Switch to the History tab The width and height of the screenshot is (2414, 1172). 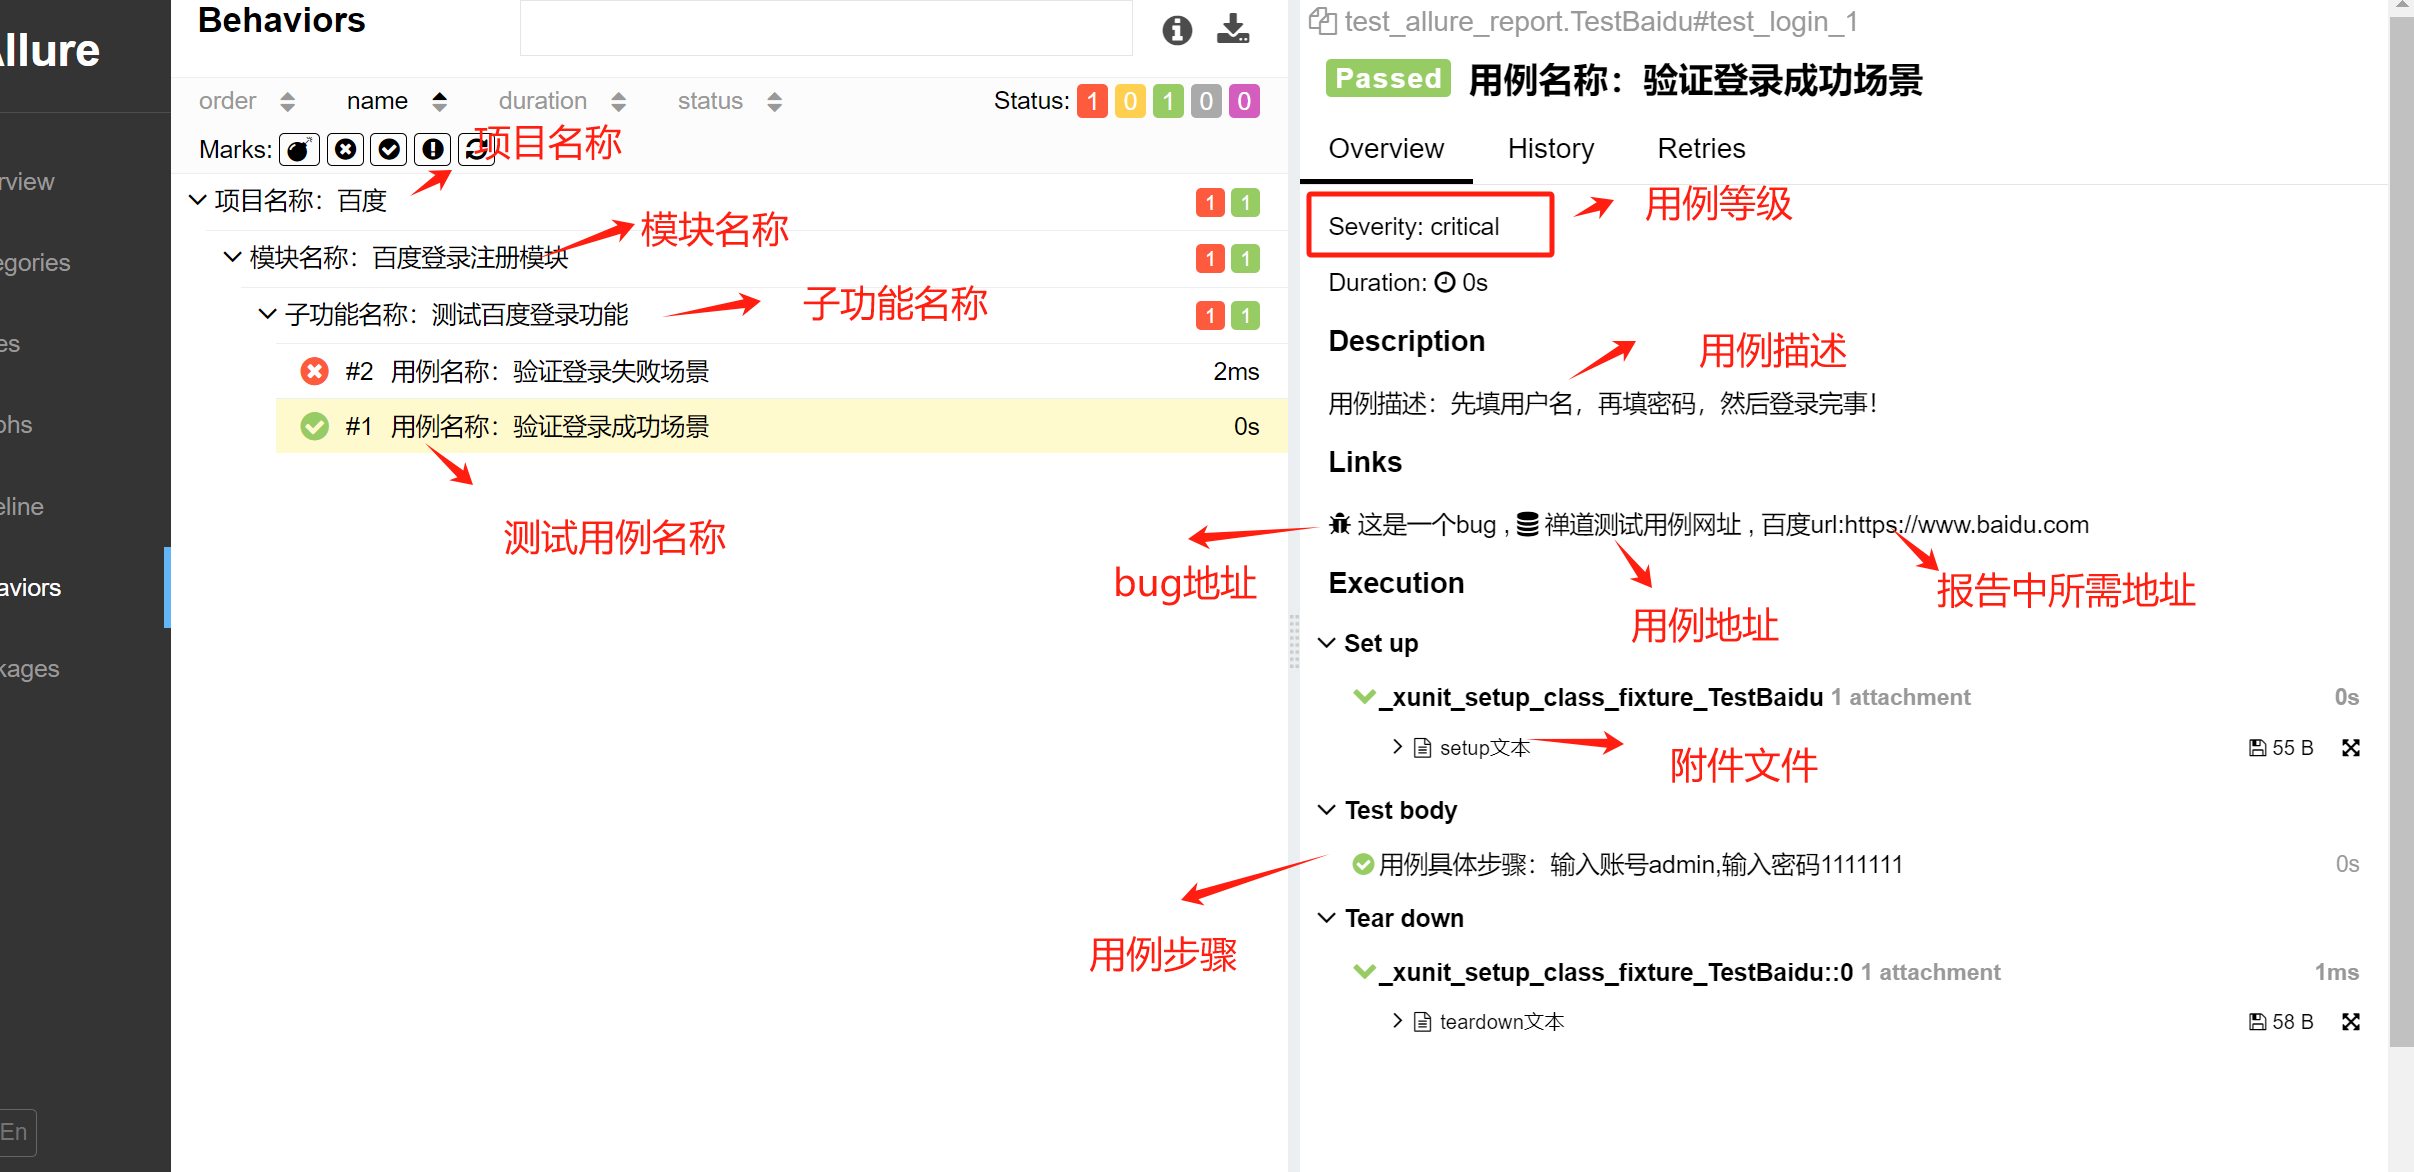1550,148
